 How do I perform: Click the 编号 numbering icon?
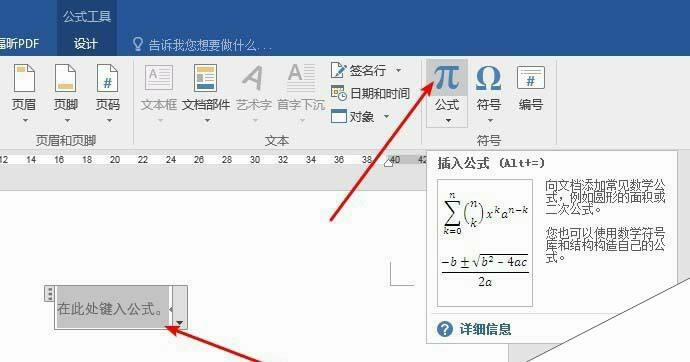pos(531,78)
